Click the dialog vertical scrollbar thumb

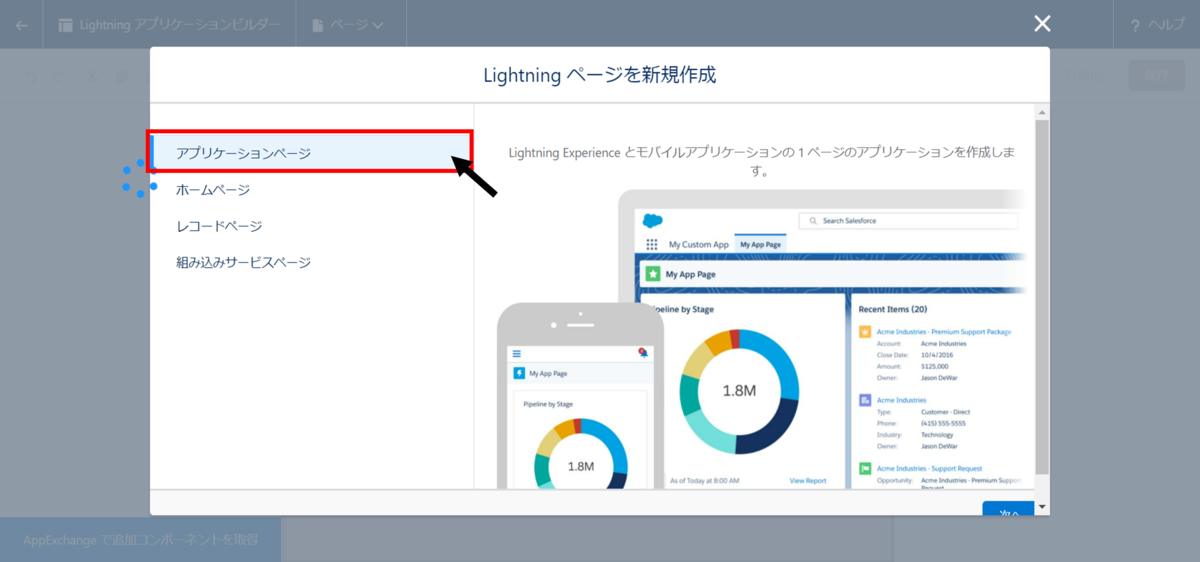[x=1042, y=297]
